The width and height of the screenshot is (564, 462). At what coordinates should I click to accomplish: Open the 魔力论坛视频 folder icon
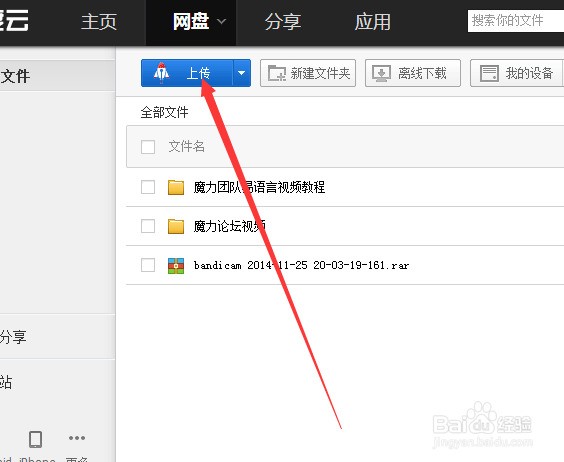176,226
